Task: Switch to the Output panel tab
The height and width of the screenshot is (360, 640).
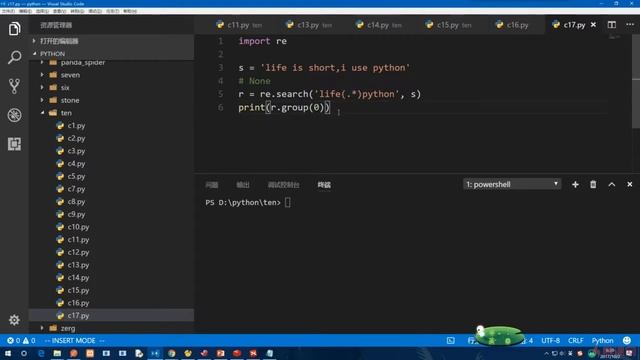Action: [x=243, y=185]
